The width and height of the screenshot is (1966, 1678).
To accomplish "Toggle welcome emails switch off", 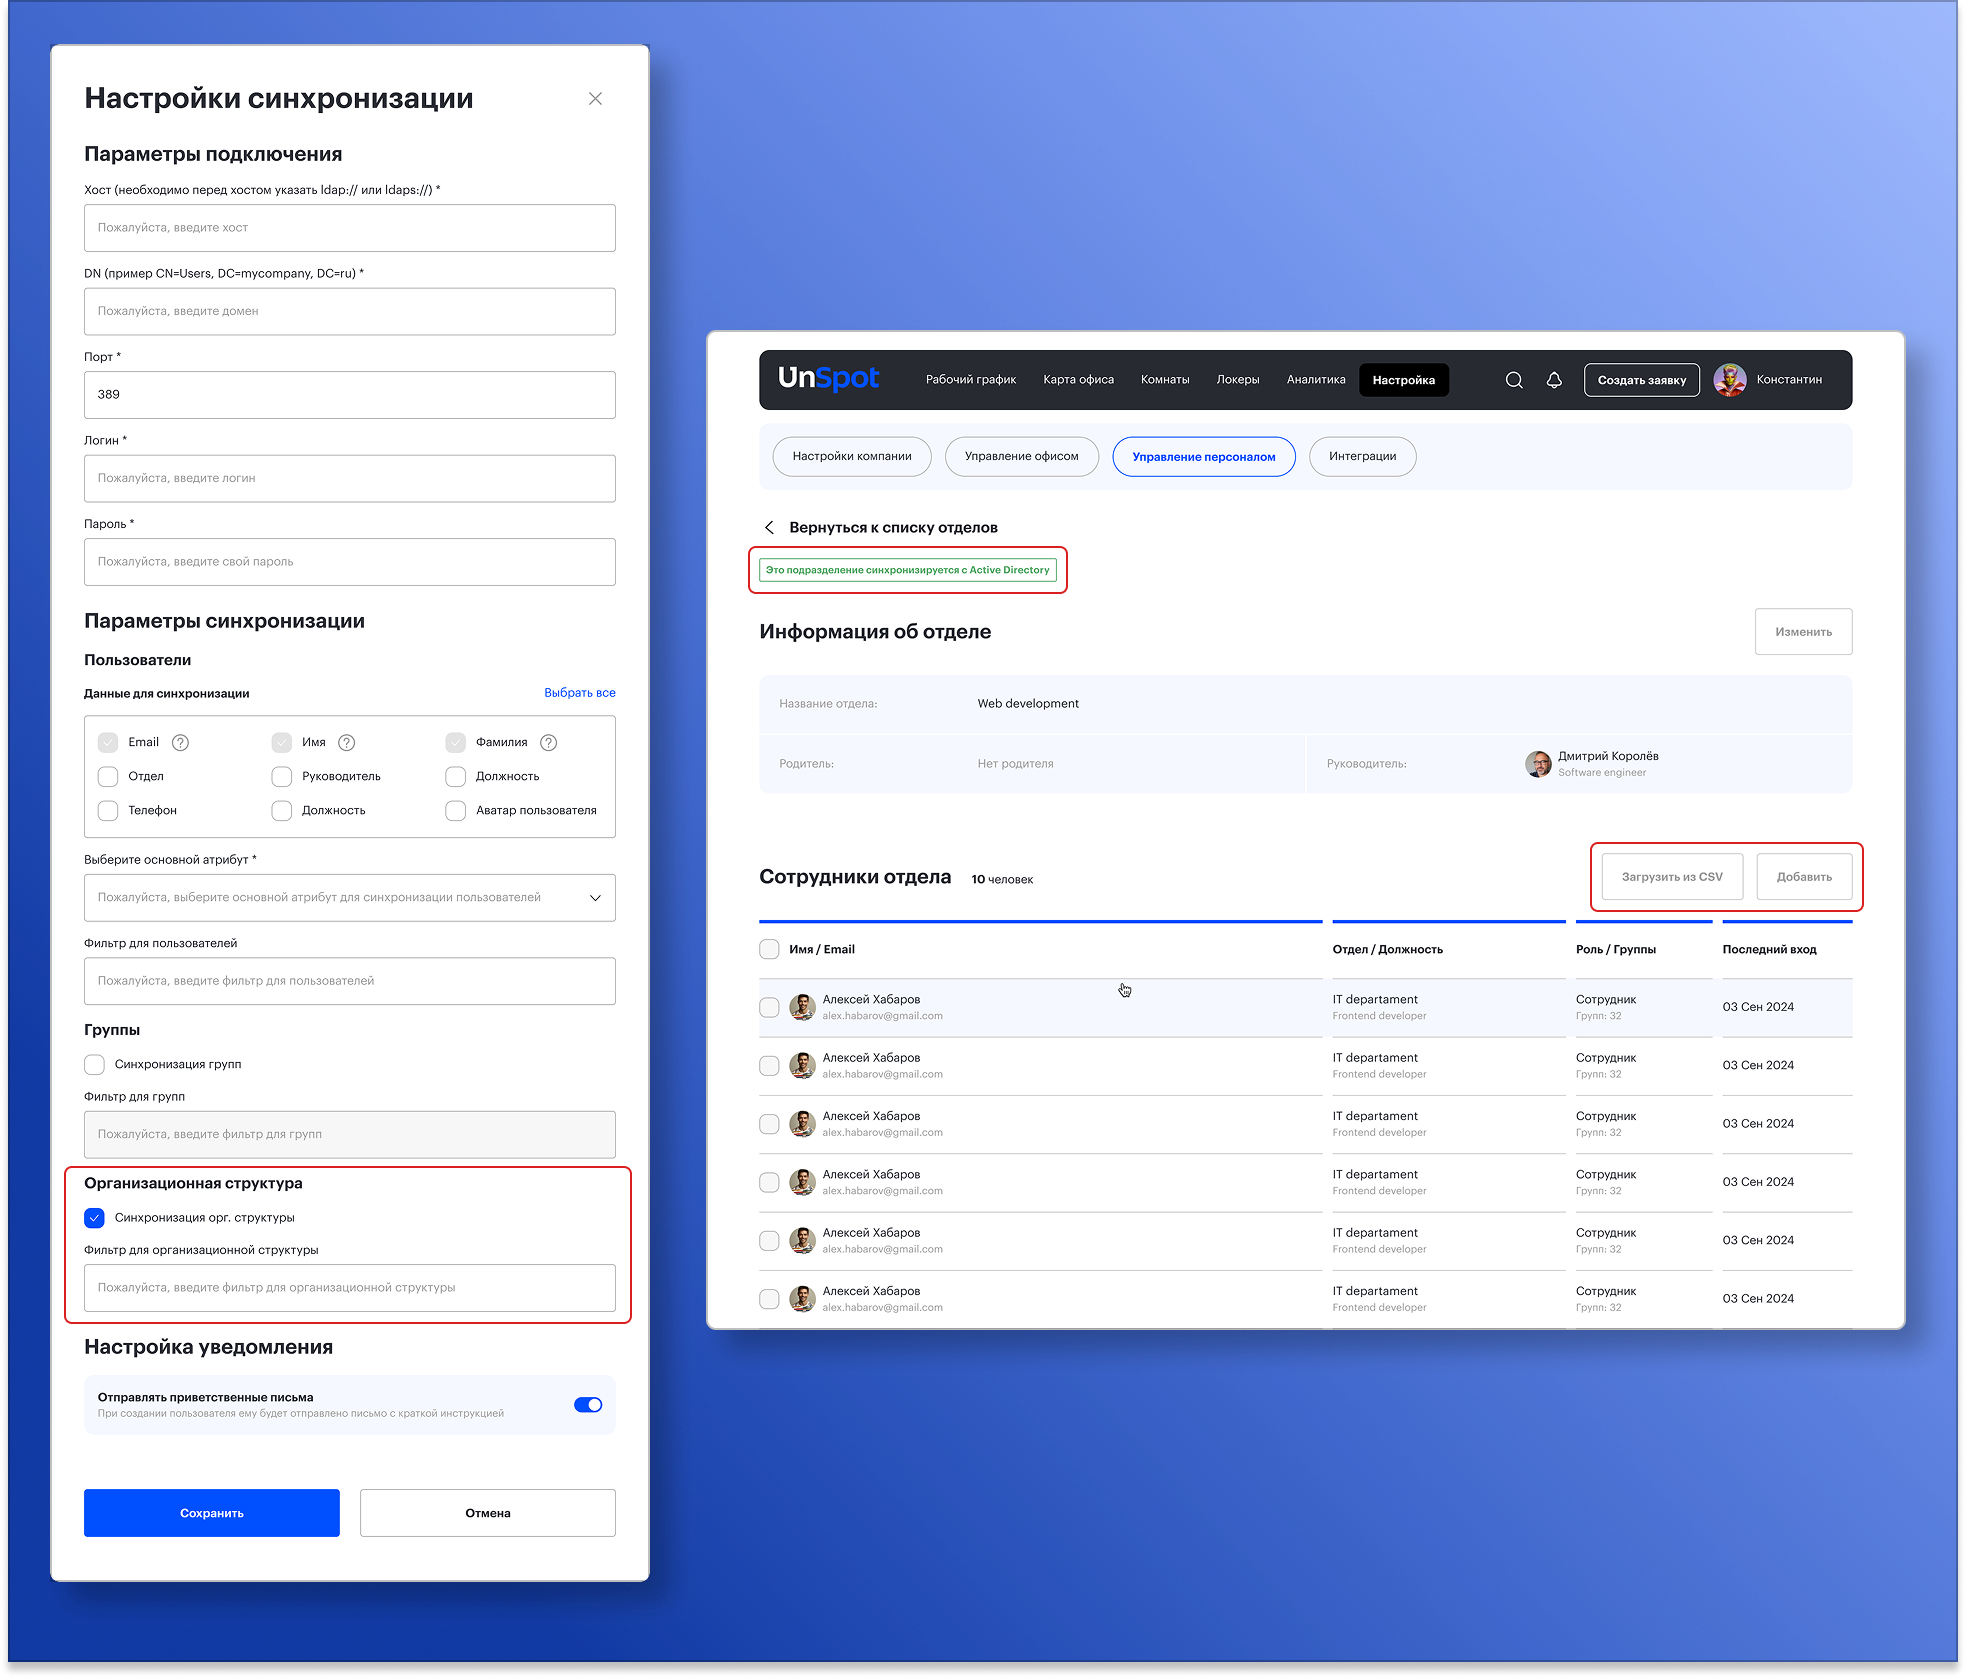I will click(588, 1405).
